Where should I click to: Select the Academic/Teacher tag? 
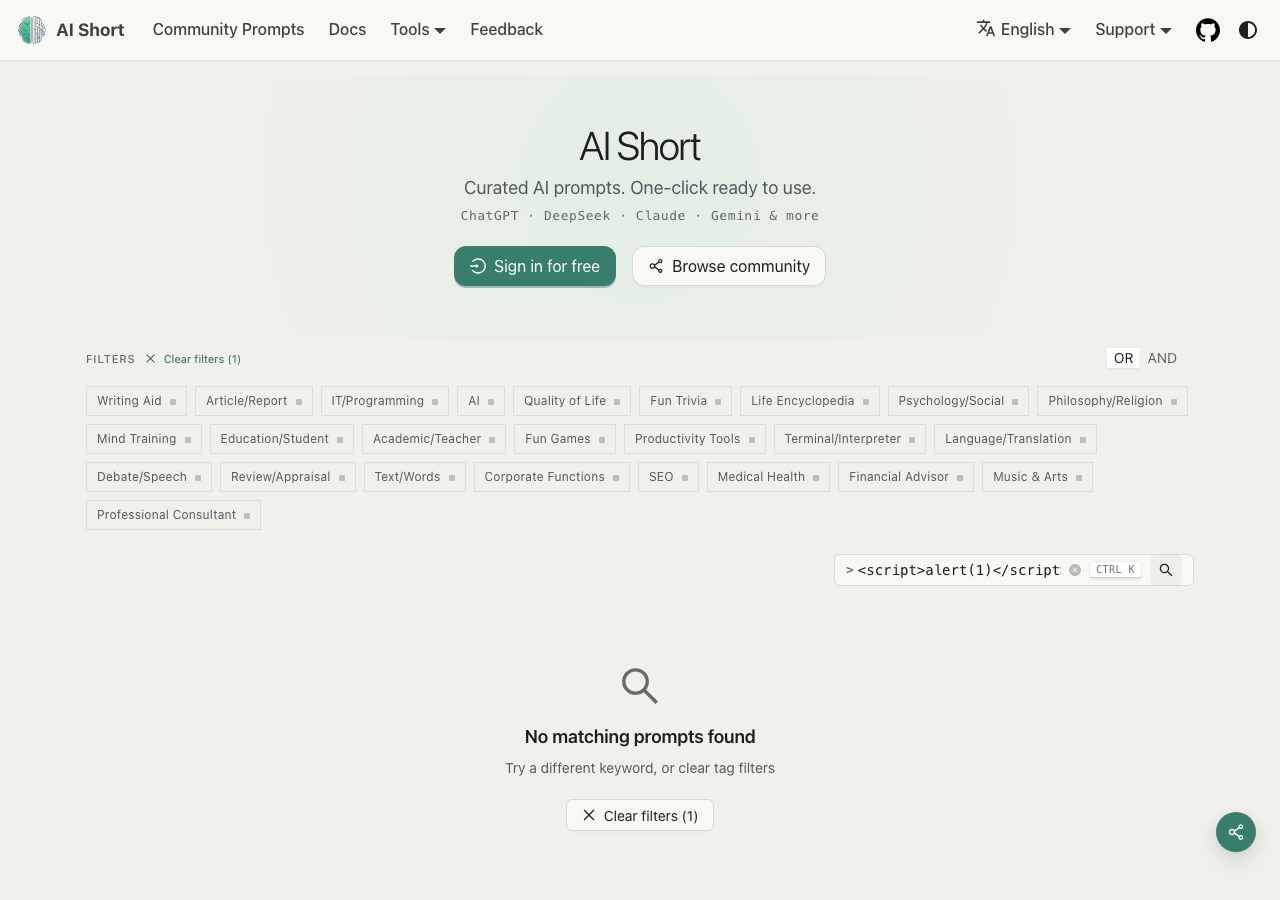434,439
